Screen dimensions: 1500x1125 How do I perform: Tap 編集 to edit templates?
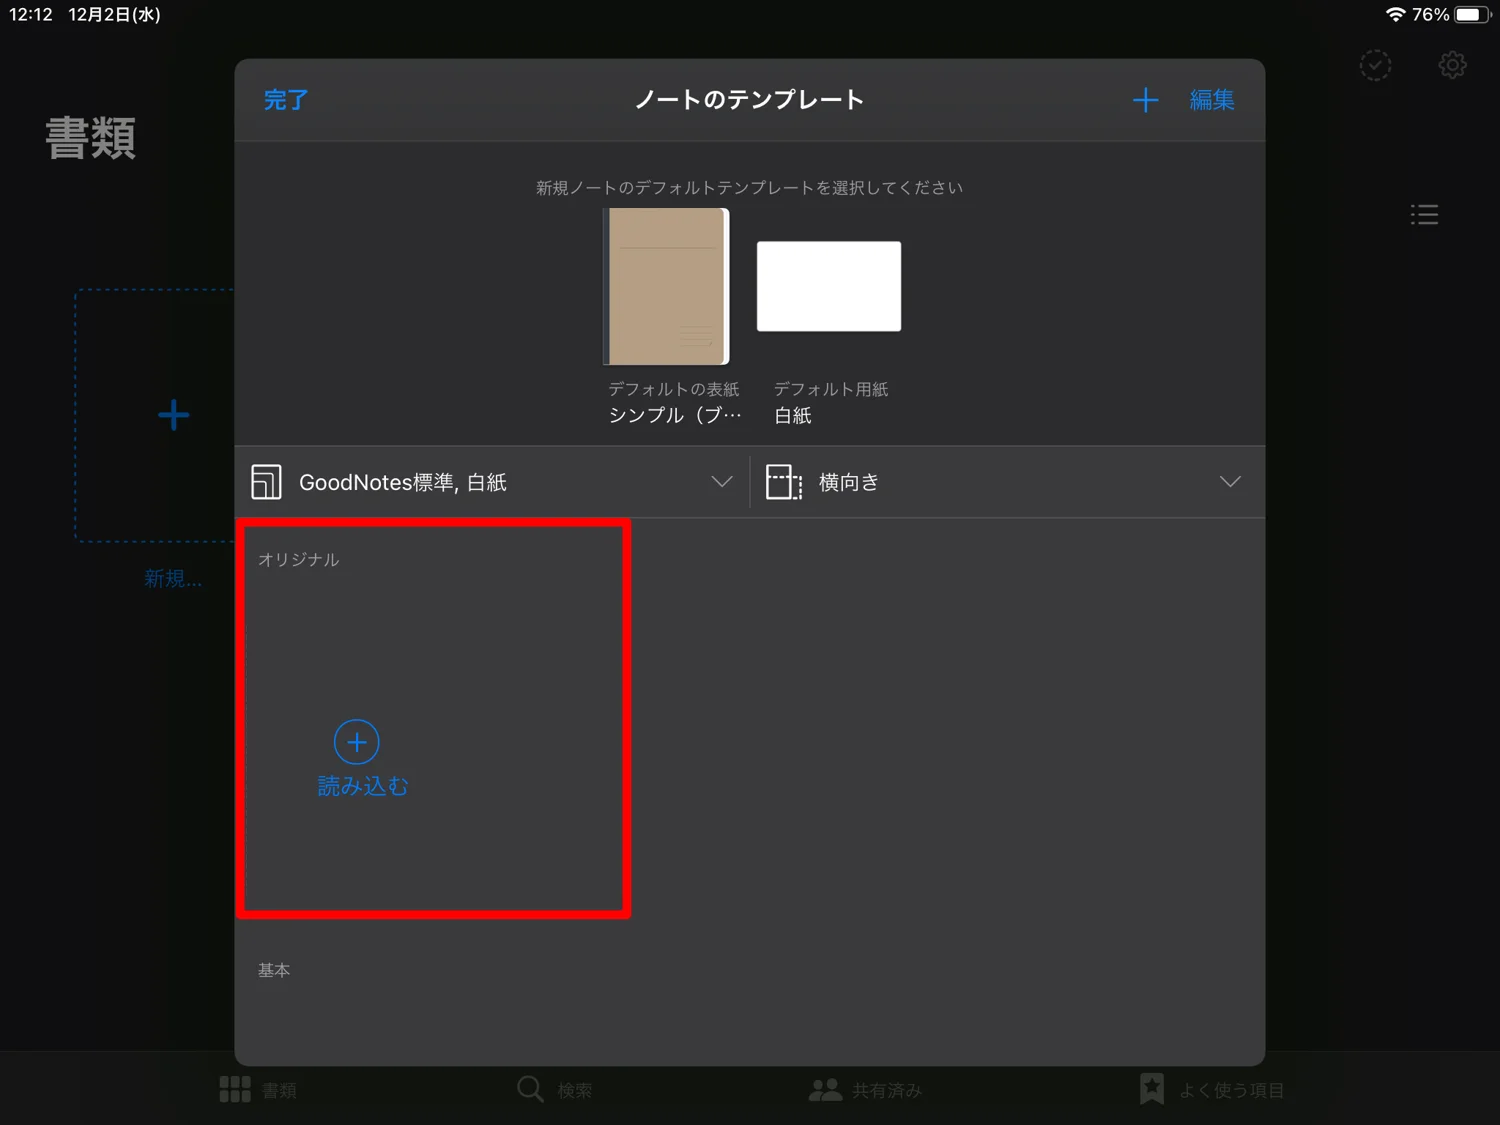click(x=1211, y=99)
